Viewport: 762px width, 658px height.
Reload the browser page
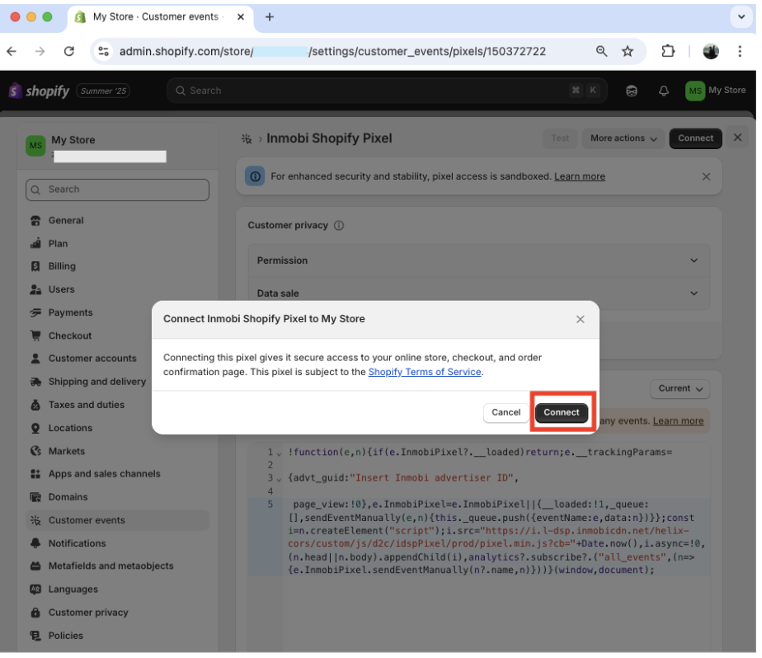pos(69,52)
